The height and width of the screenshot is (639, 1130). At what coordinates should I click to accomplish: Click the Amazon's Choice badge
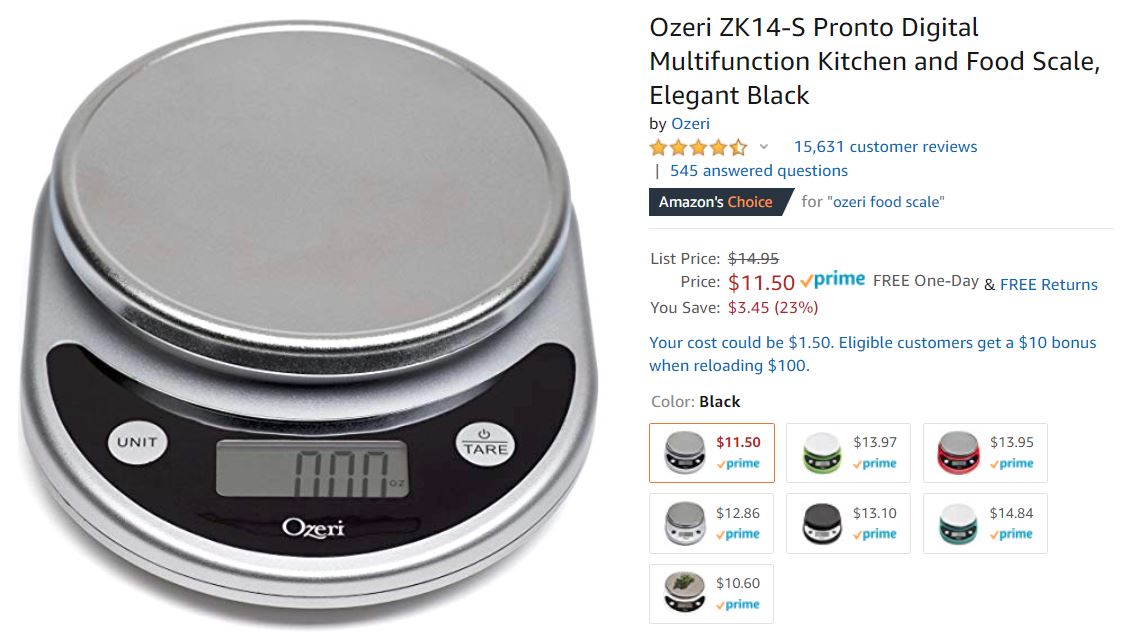(x=719, y=202)
